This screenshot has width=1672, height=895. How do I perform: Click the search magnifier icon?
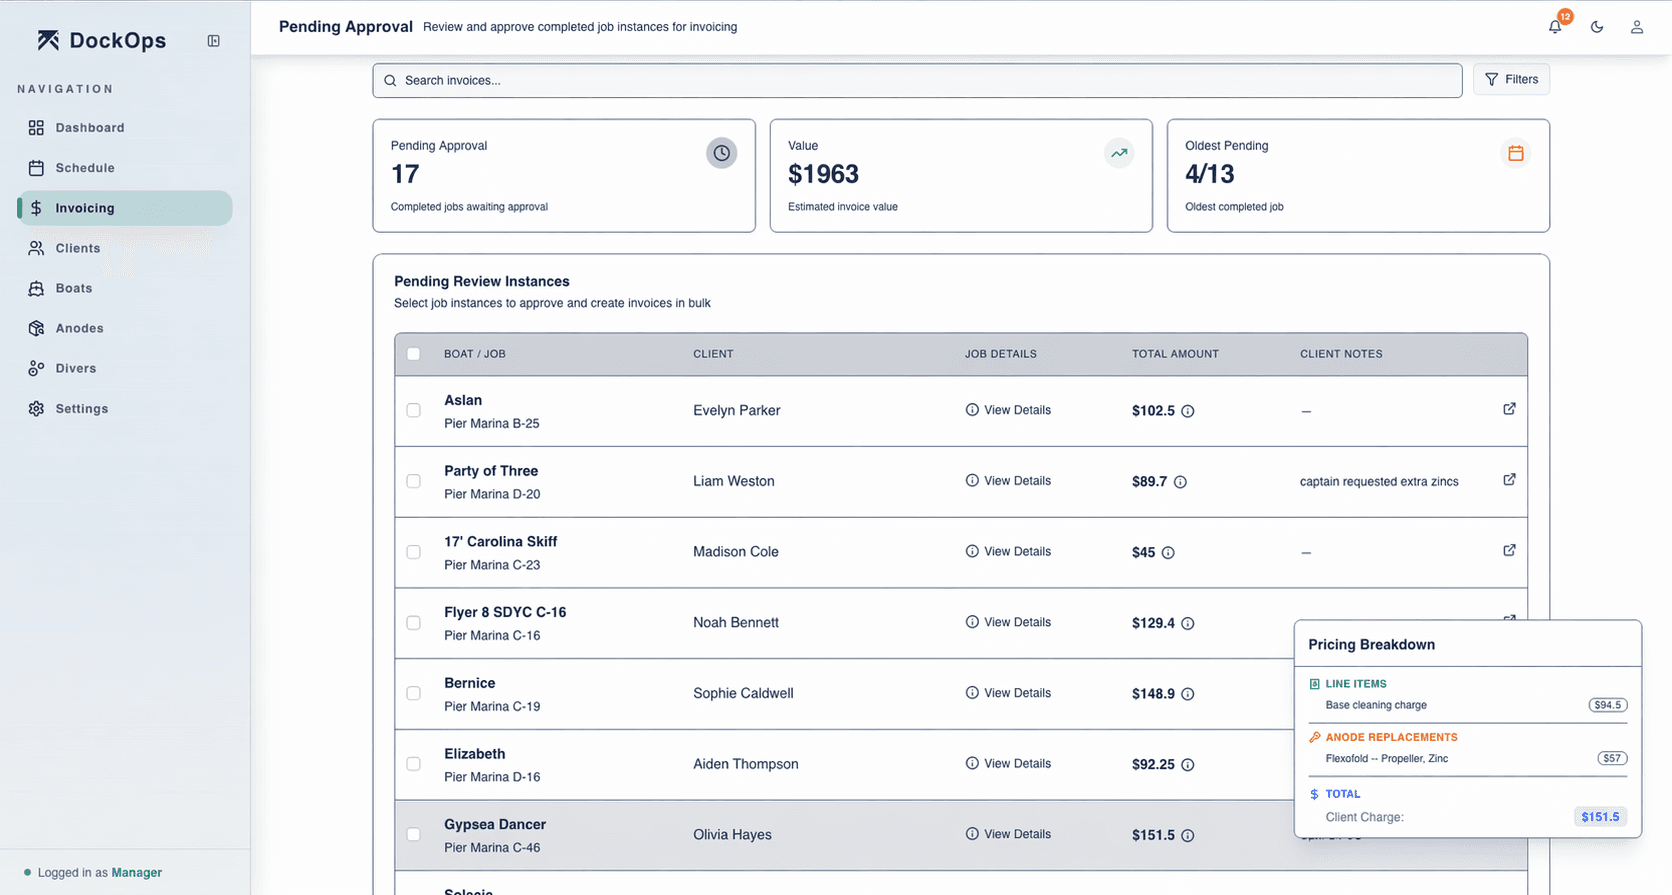[390, 81]
